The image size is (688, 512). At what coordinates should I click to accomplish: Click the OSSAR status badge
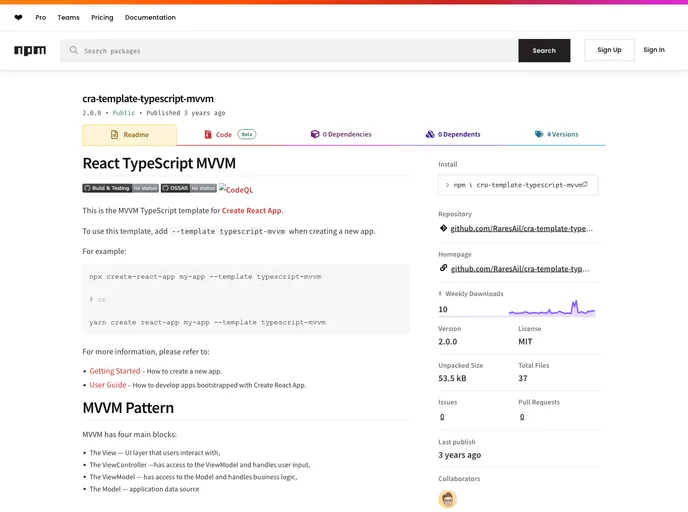[x=189, y=188]
